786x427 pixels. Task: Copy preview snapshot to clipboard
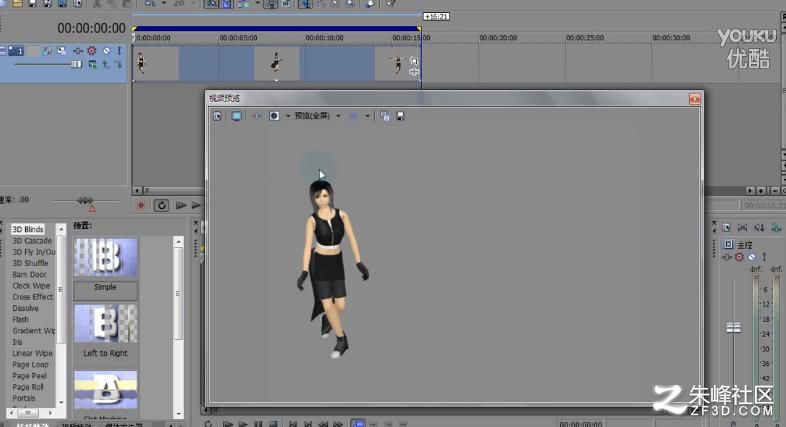(x=384, y=116)
